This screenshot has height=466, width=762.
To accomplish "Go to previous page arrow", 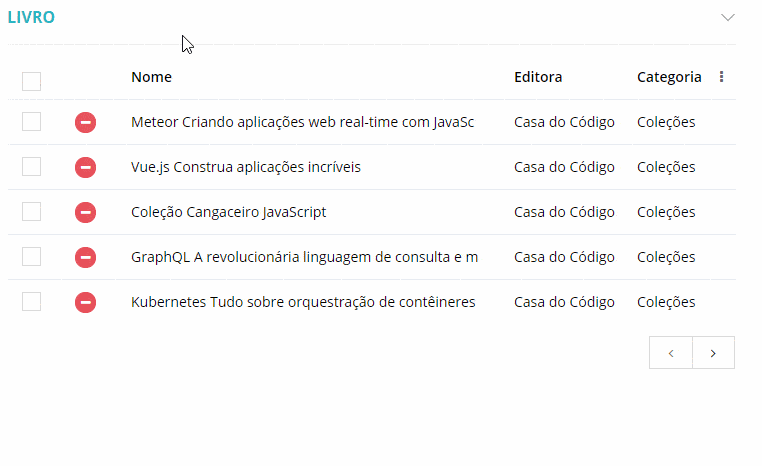I will pos(671,353).
